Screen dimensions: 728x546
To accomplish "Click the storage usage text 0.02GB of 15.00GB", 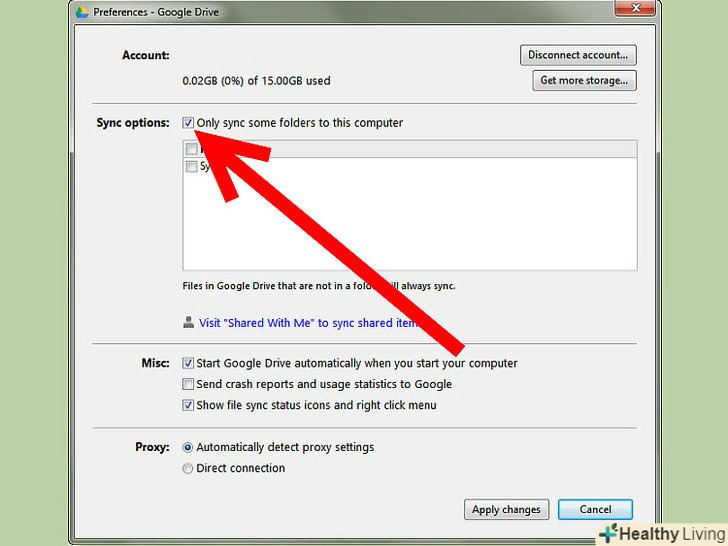I will click(x=256, y=81).
